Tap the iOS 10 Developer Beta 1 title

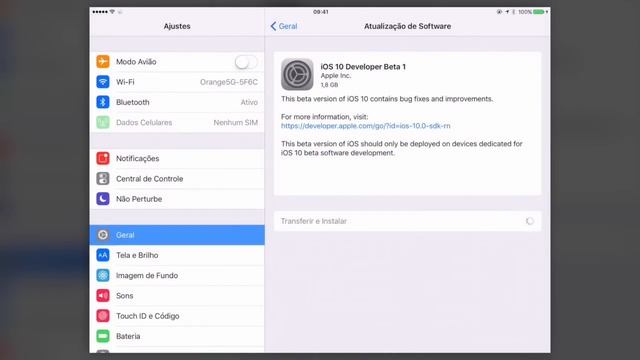coord(363,67)
